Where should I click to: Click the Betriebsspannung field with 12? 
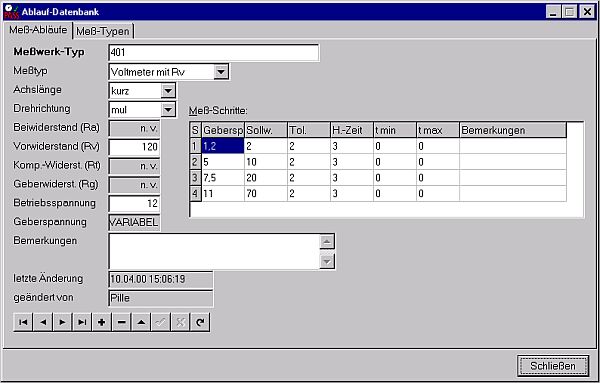134,204
